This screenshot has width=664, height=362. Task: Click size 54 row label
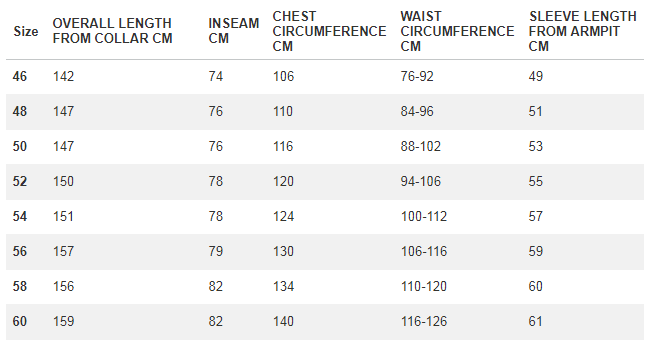(x=19, y=216)
